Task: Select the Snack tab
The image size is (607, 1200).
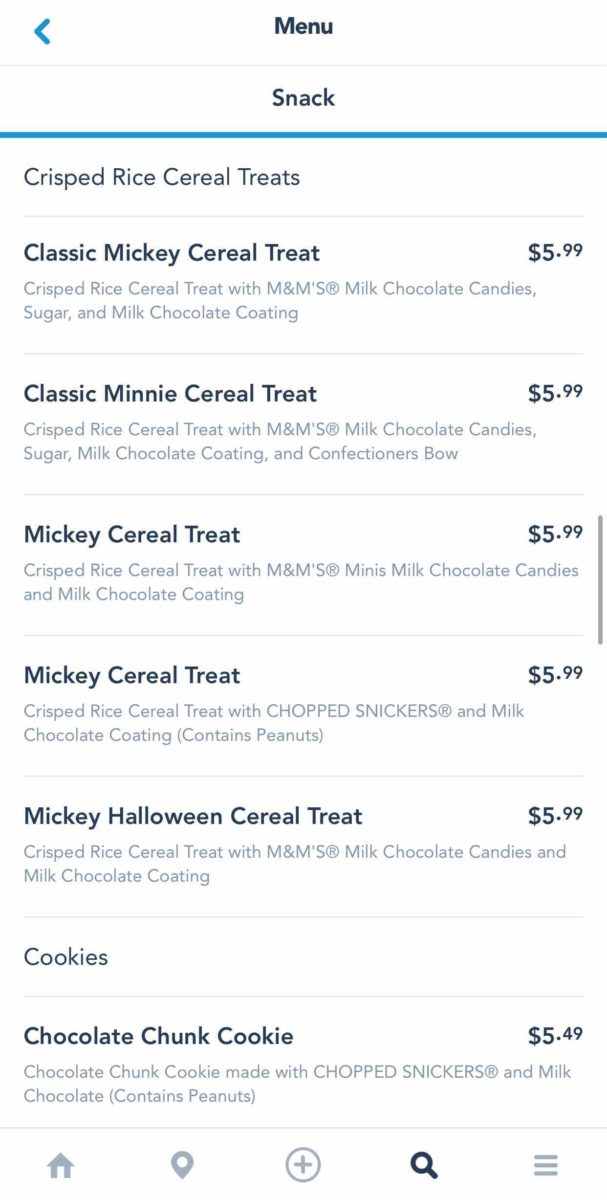Action: (x=303, y=98)
